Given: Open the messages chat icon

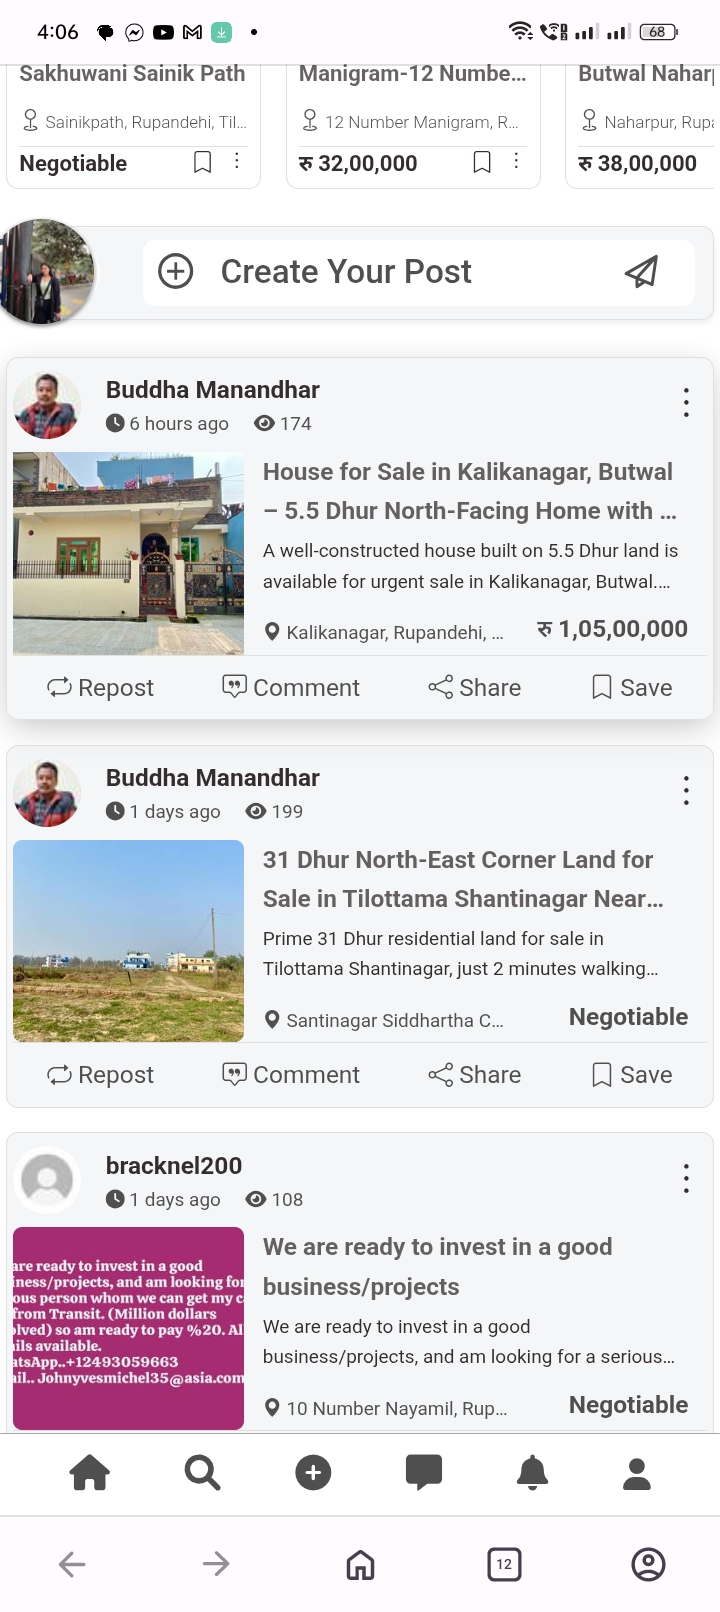Looking at the screenshot, I should (x=424, y=1473).
